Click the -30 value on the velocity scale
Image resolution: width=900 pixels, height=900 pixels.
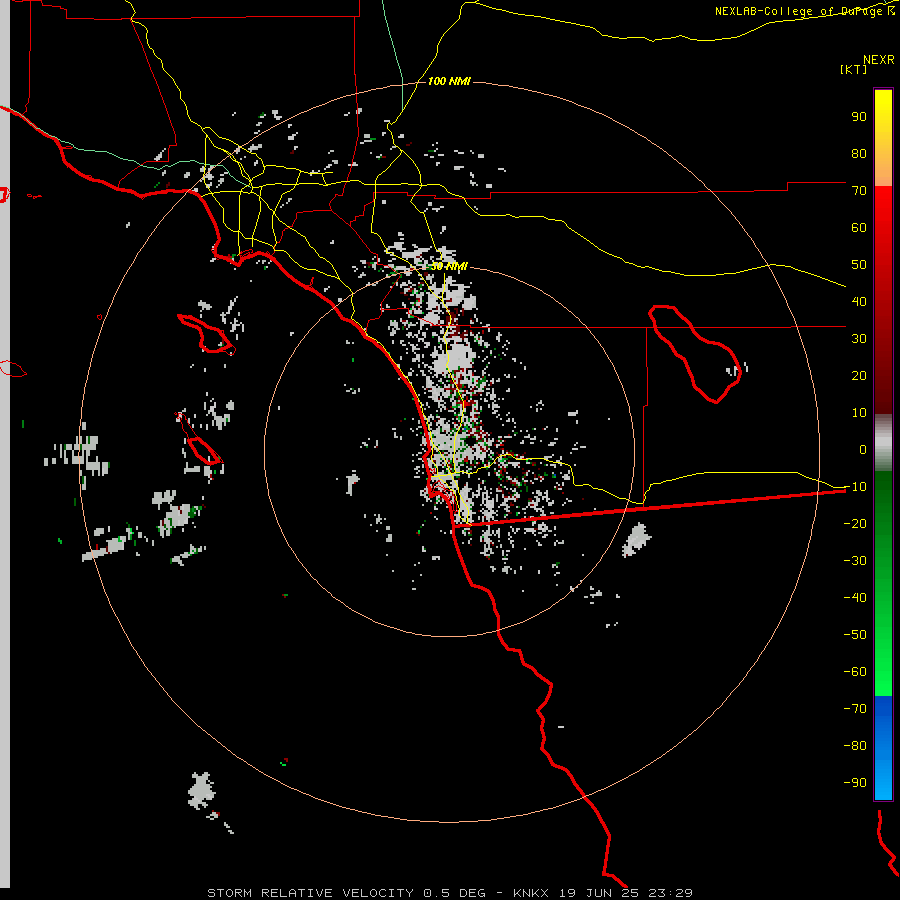[x=855, y=561]
